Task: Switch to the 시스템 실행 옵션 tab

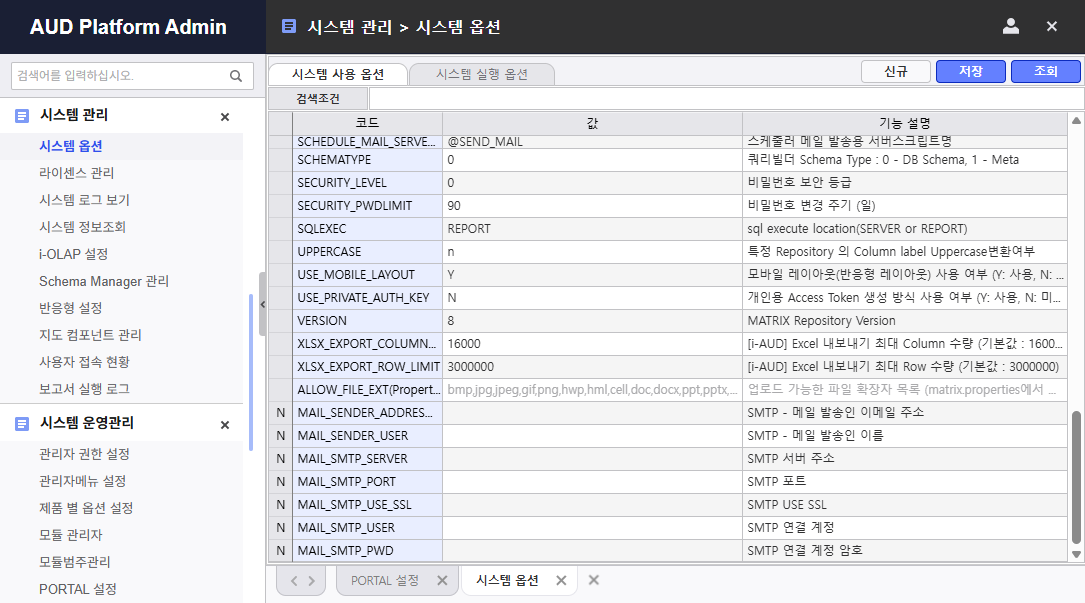Action: tap(481, 74)
